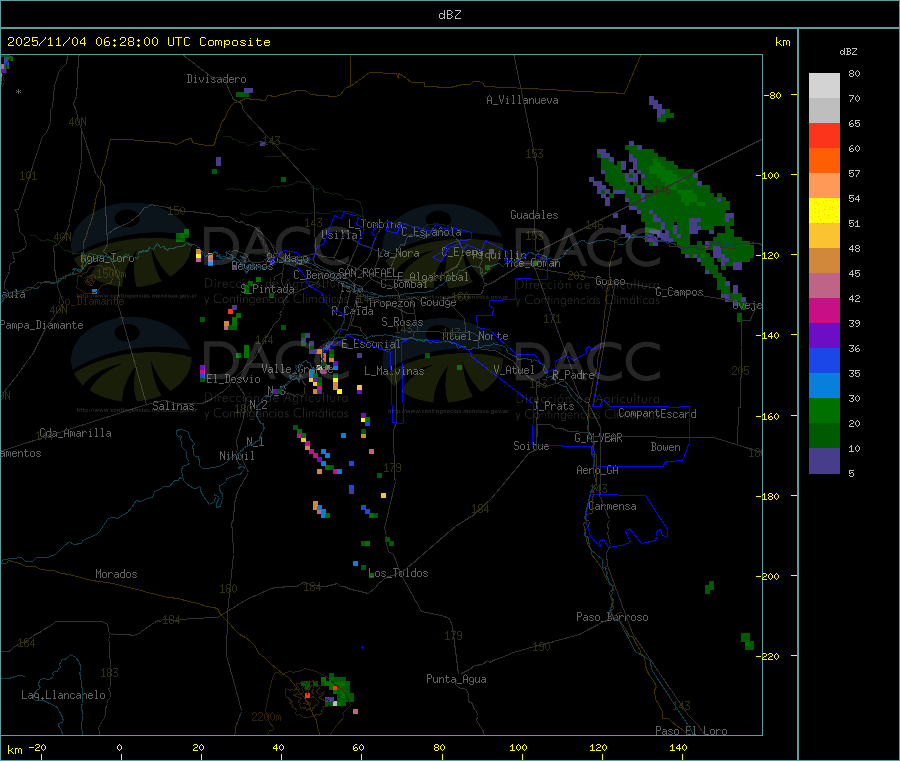Click the Algarrobal label
This screenshot has width=900, height=761.
[439, 277]
